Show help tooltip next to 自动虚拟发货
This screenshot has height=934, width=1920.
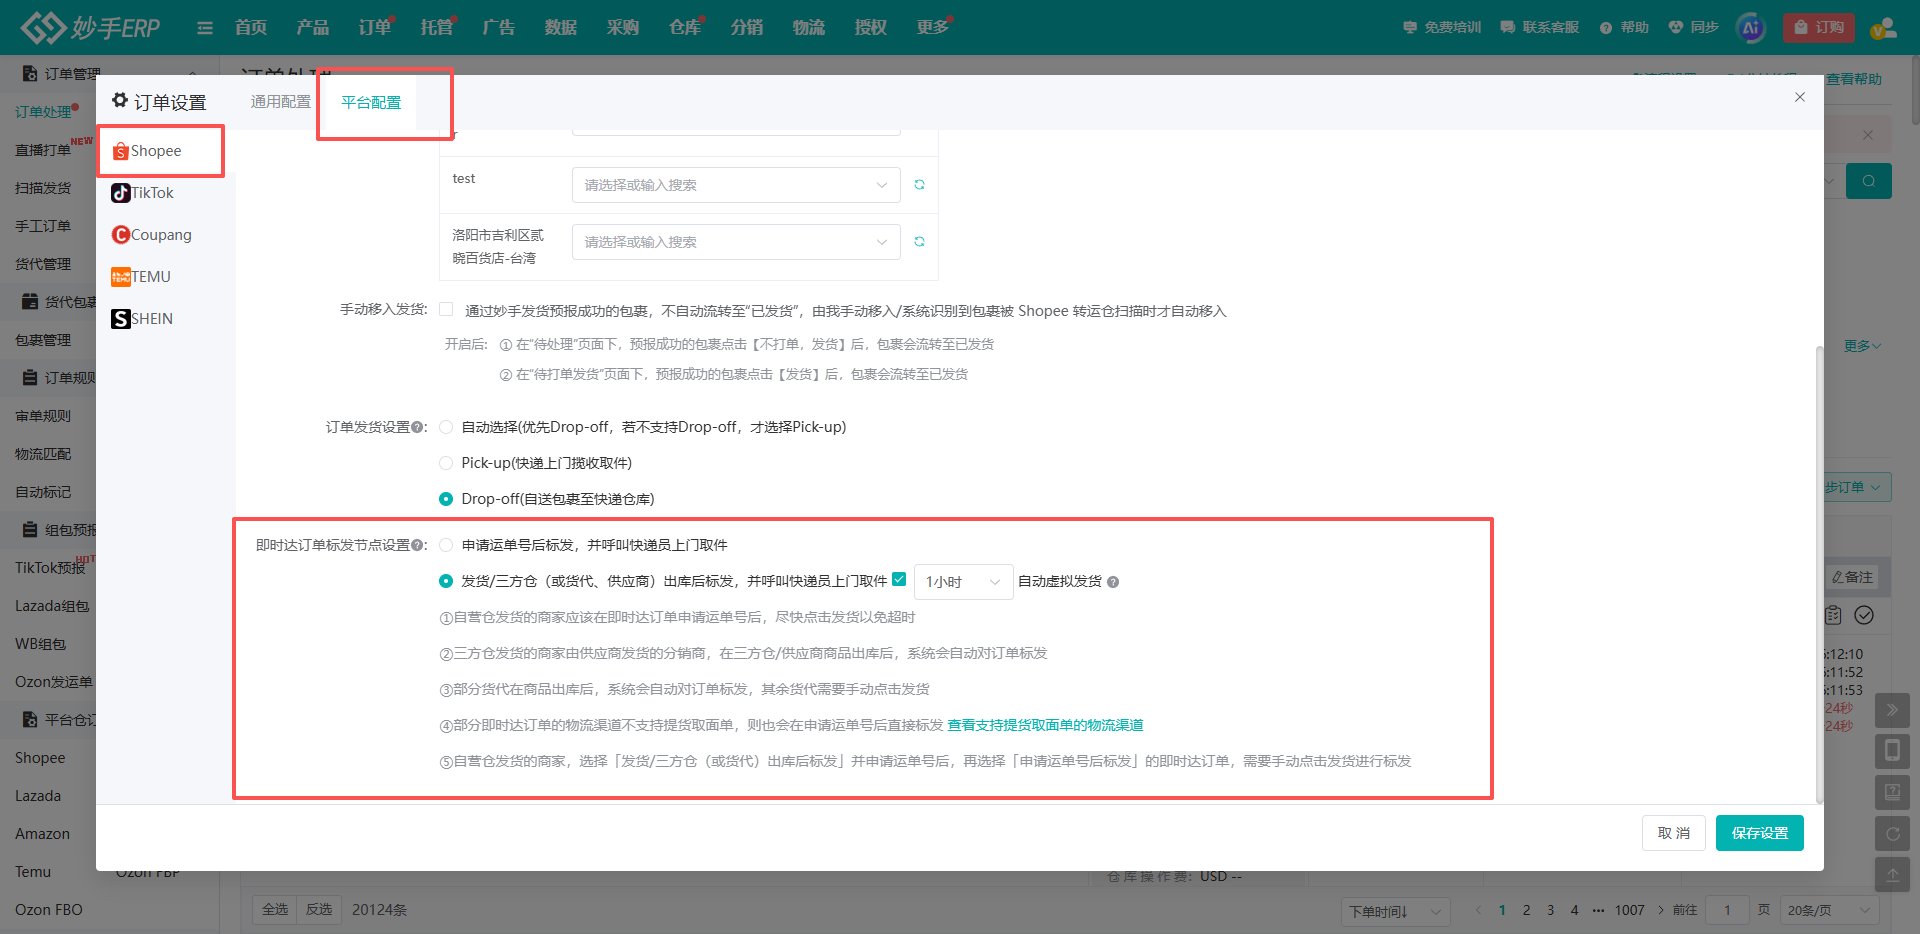tap(1113, 582)
